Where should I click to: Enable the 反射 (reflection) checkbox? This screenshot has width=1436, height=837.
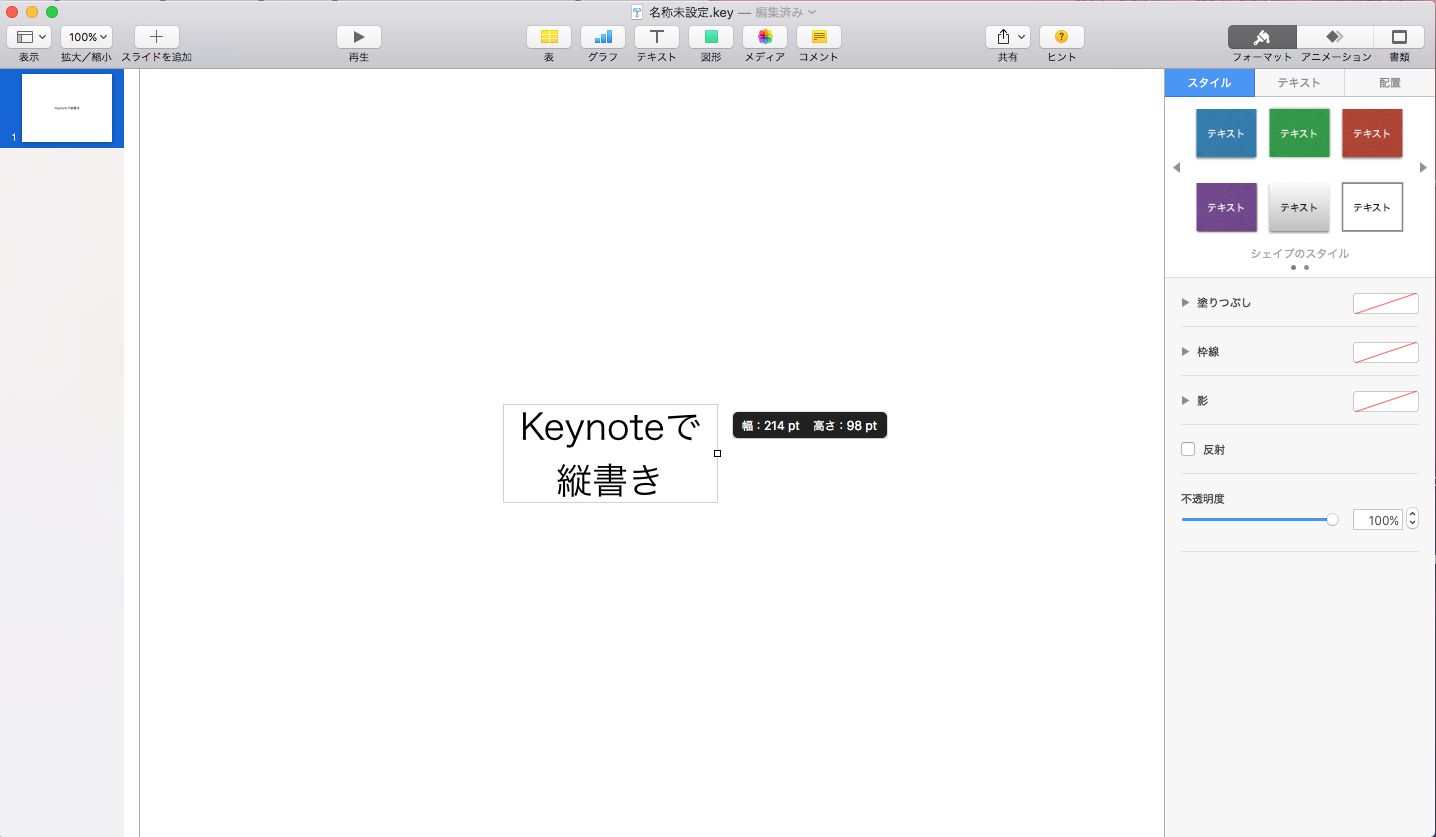tap(1188, 449)
